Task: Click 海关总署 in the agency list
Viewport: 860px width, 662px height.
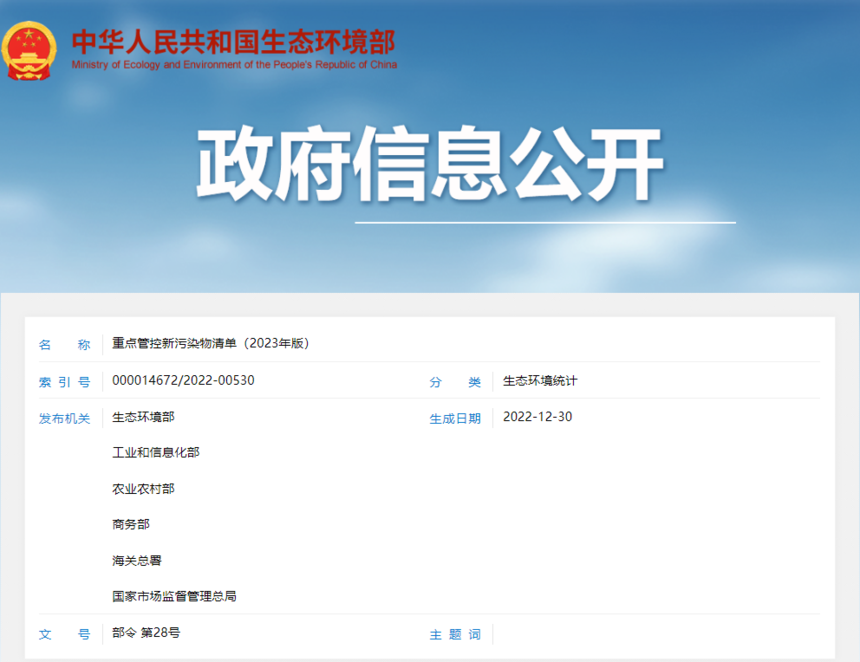Action: point(137,560)
